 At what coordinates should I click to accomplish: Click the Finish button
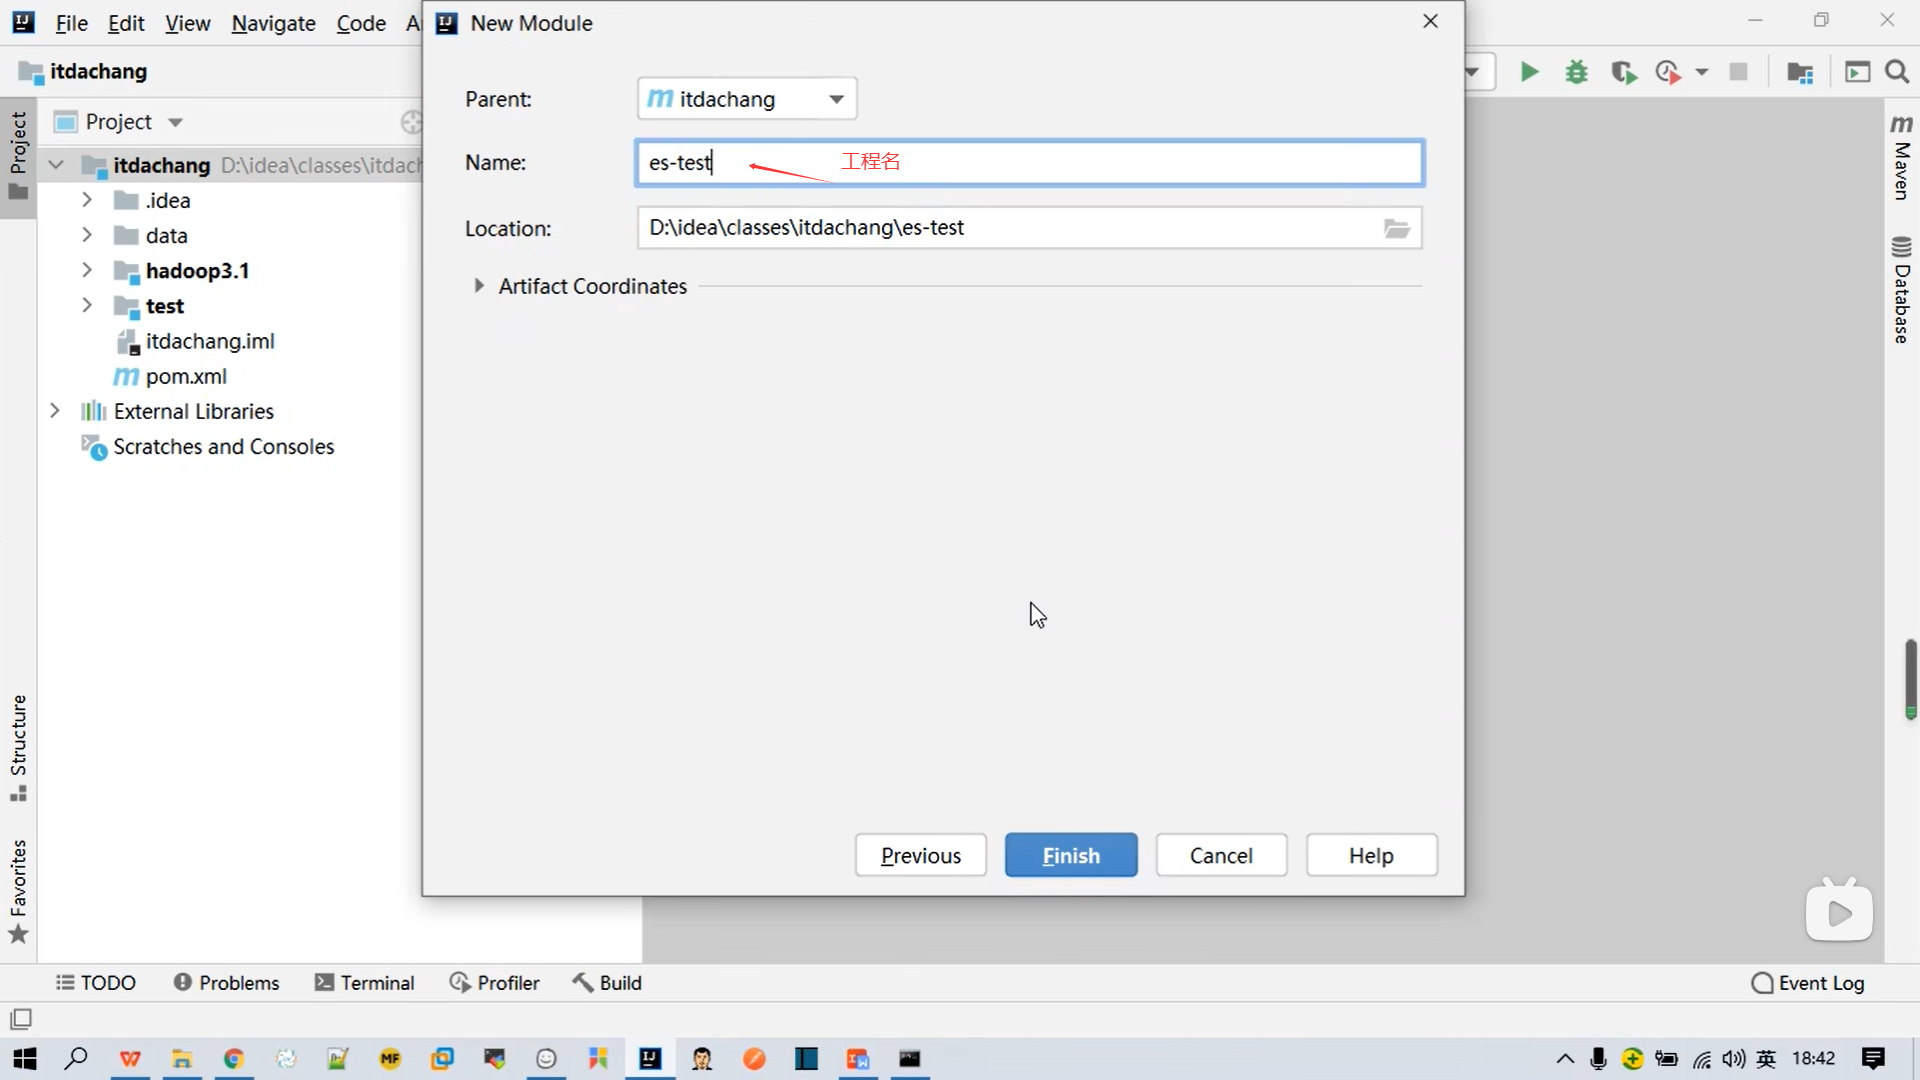(x=1070, y=856)
